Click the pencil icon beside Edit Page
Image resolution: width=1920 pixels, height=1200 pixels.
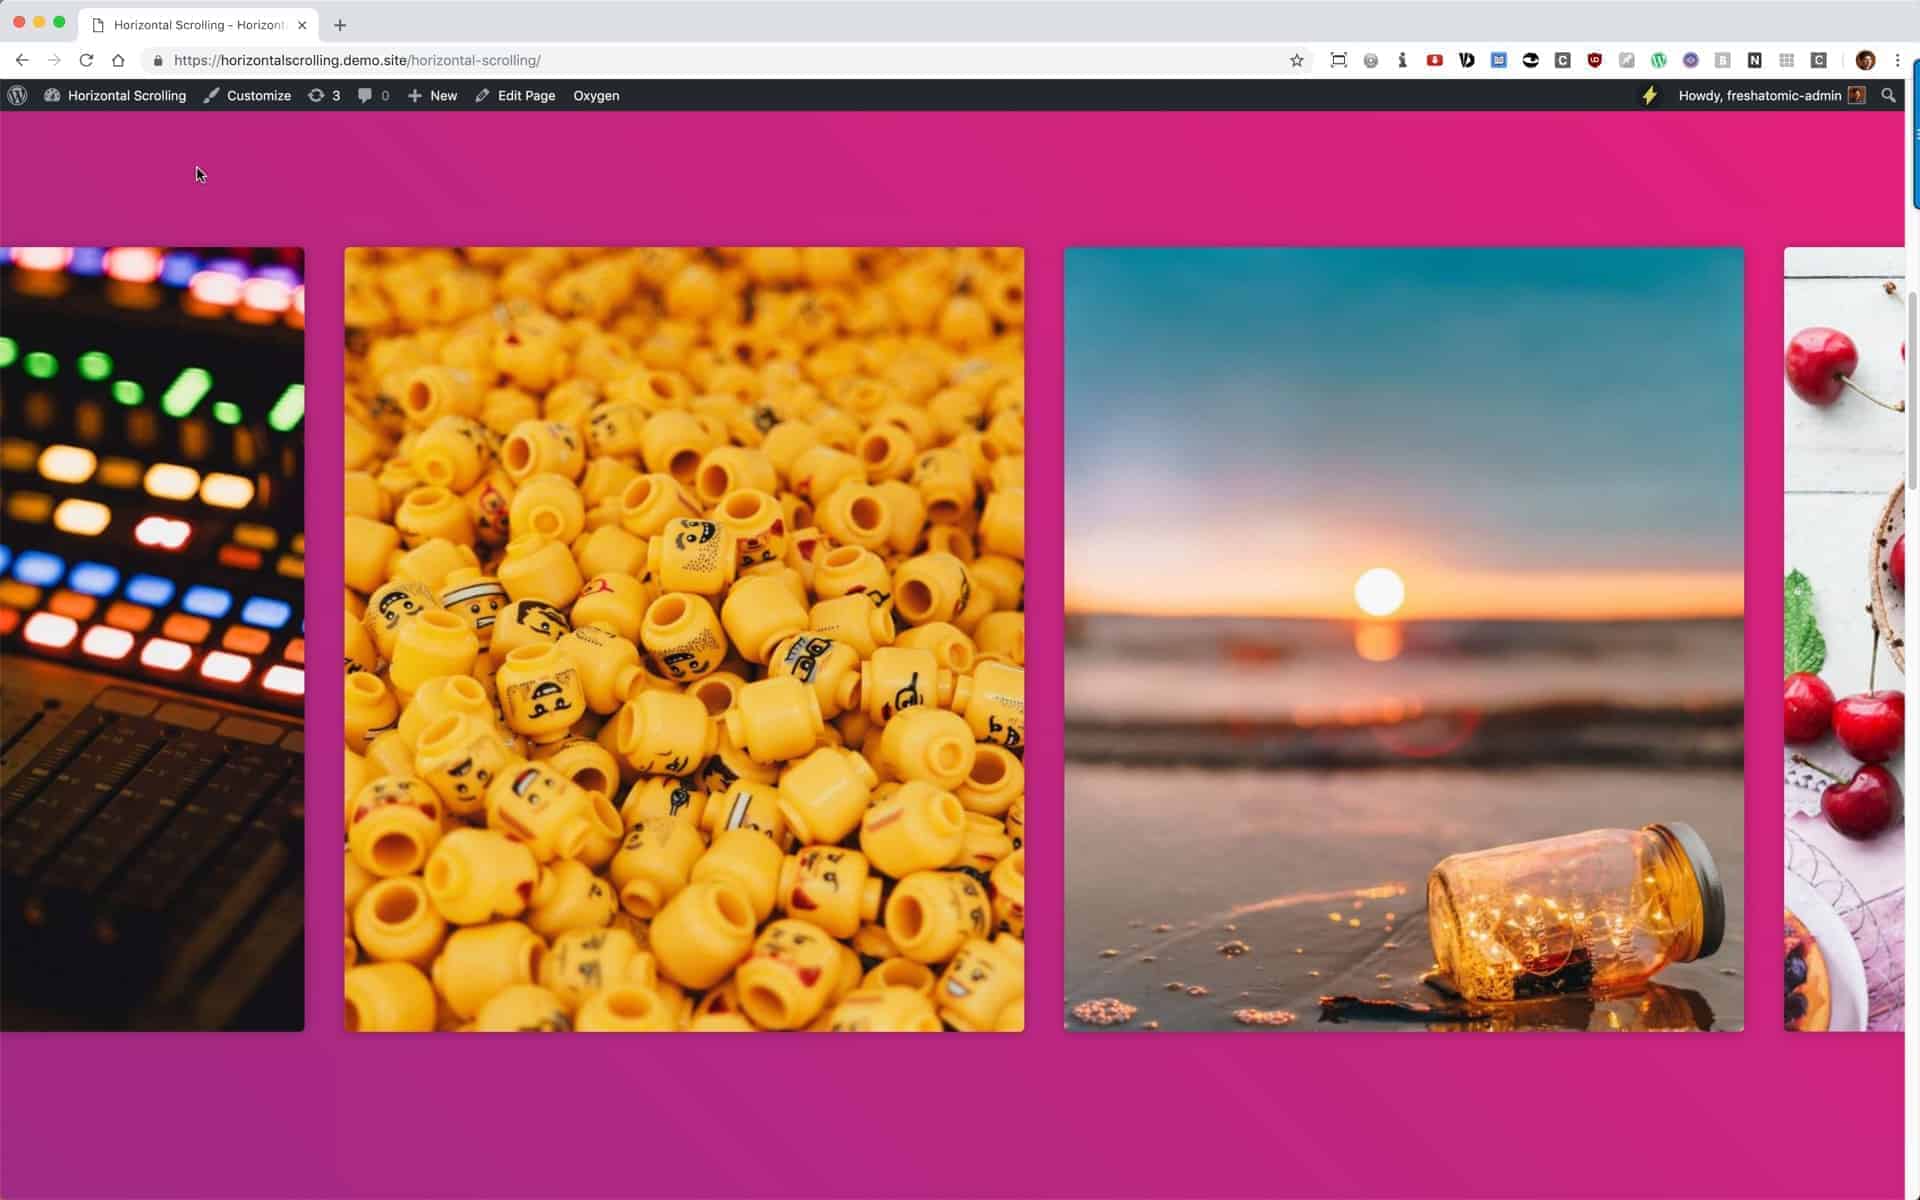482,95
